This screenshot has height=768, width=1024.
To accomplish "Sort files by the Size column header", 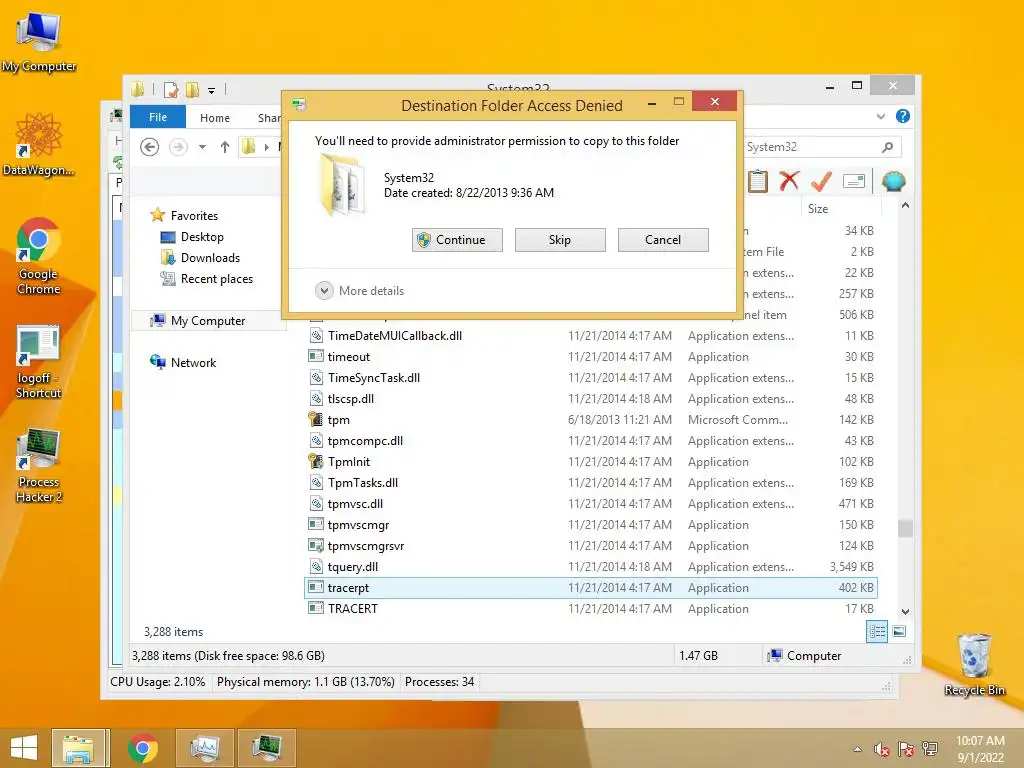I will 839,209.
